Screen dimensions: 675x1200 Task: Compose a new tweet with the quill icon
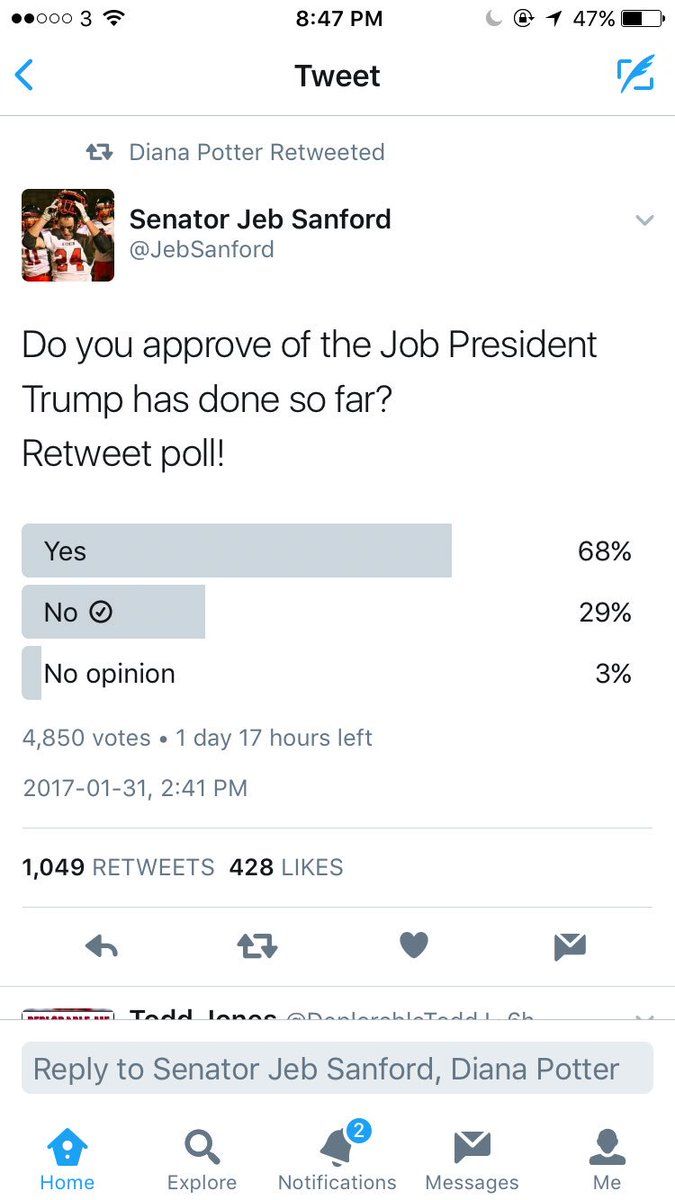635,75
